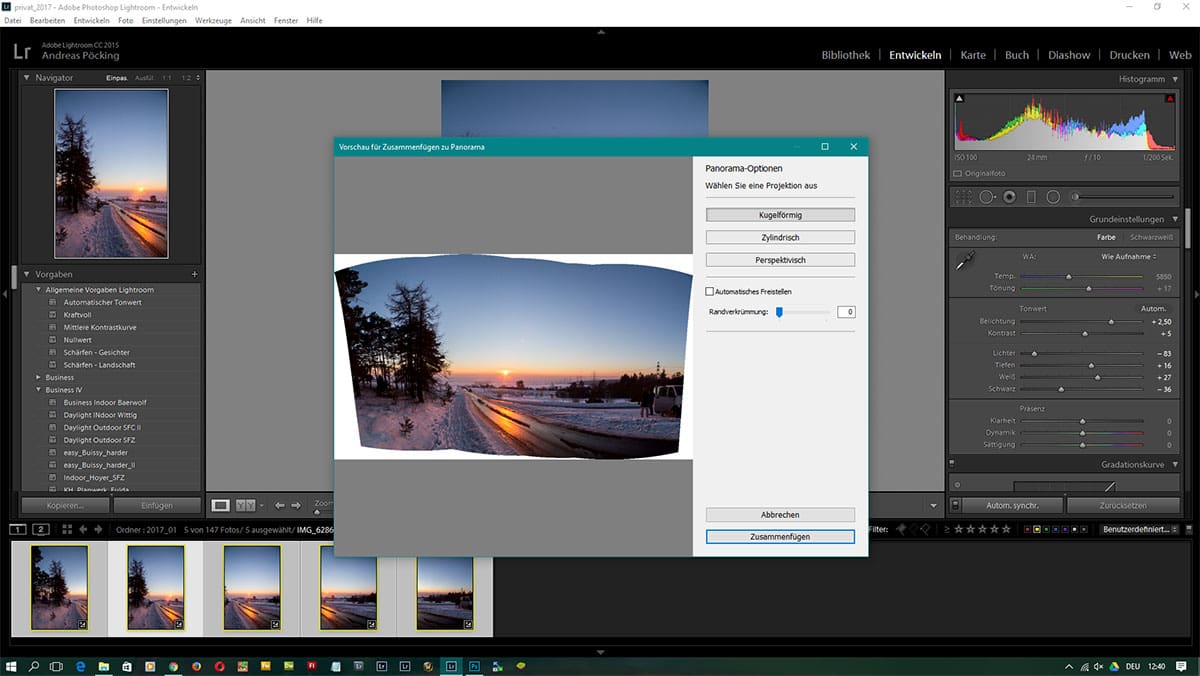
Task: Collapse the Navigator panel
Action: click(26, 77)
